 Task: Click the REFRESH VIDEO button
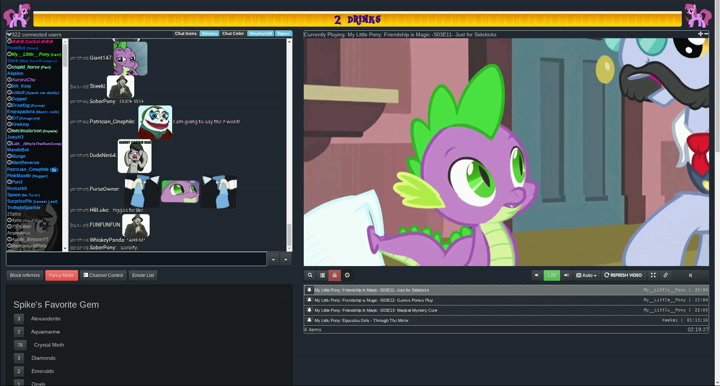(623, 275)
